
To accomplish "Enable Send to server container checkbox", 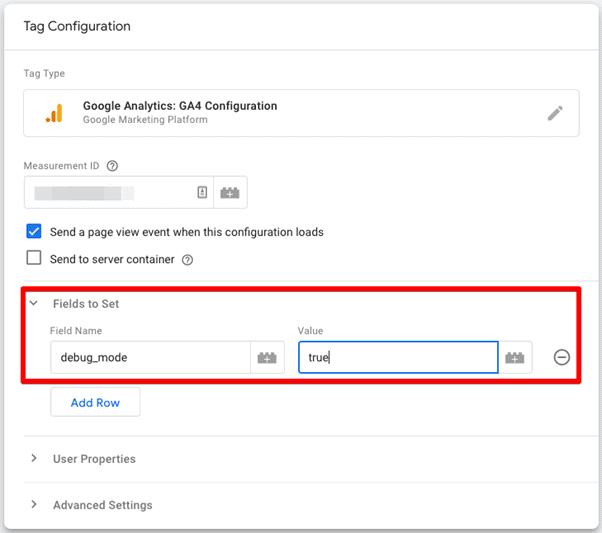I will coord(34,258).
